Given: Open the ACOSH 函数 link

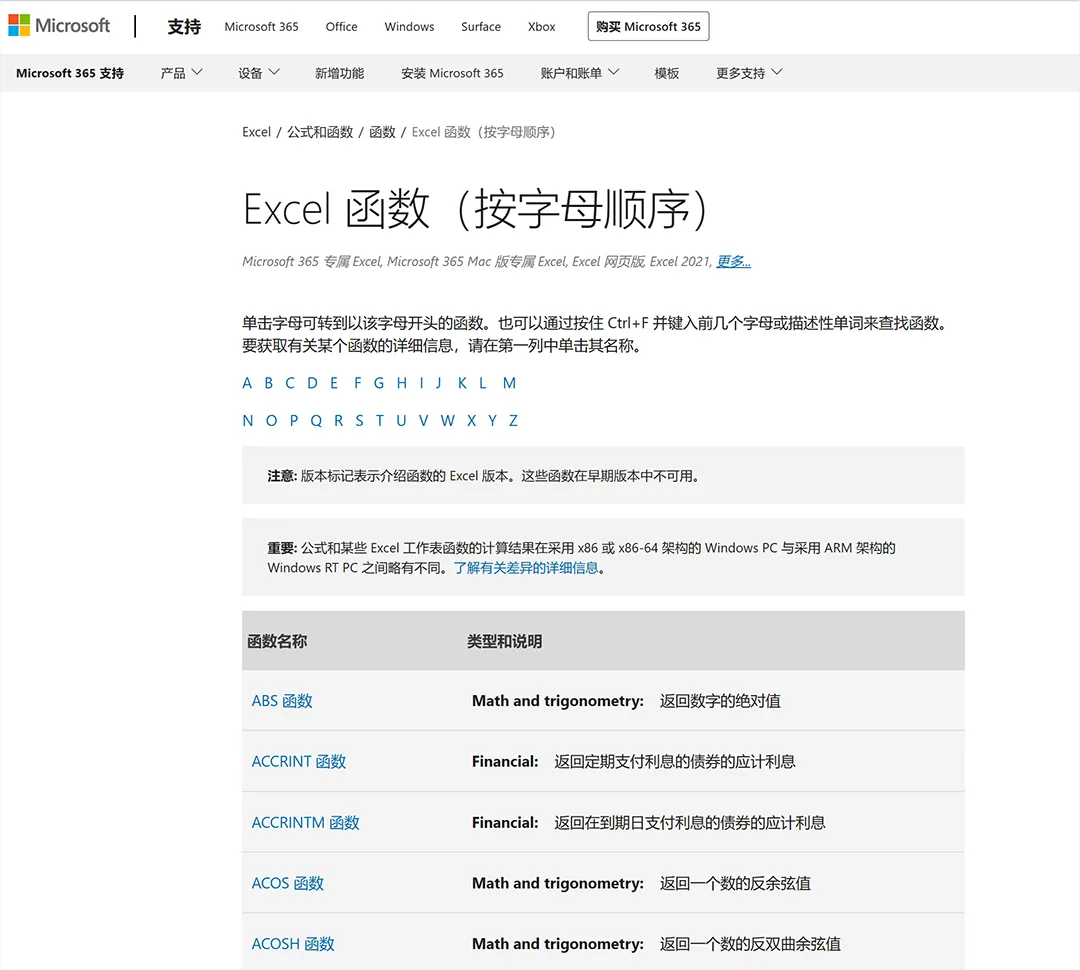Looking at the screenshot, I should [293, 944].
